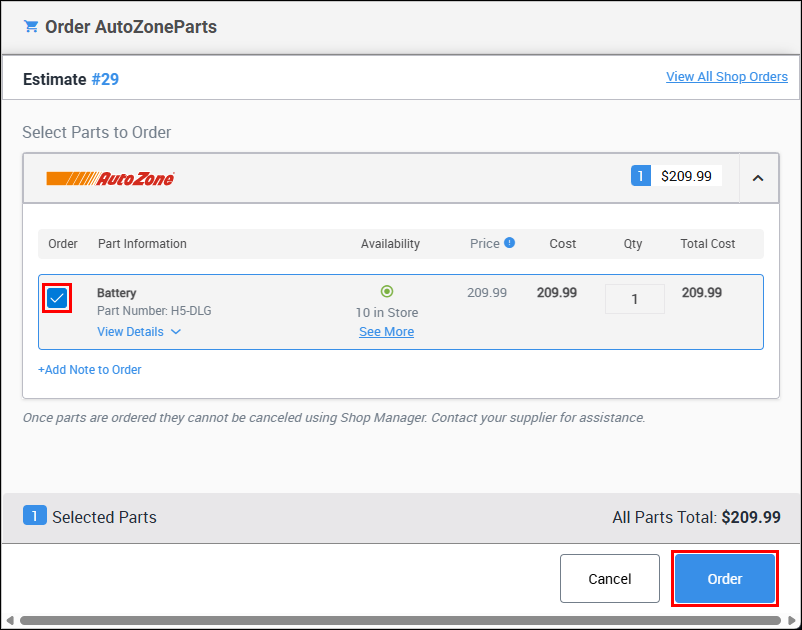Screen dimensions: 802x630
Task: Click the Cost column header
Action: (x=563, y=244)
